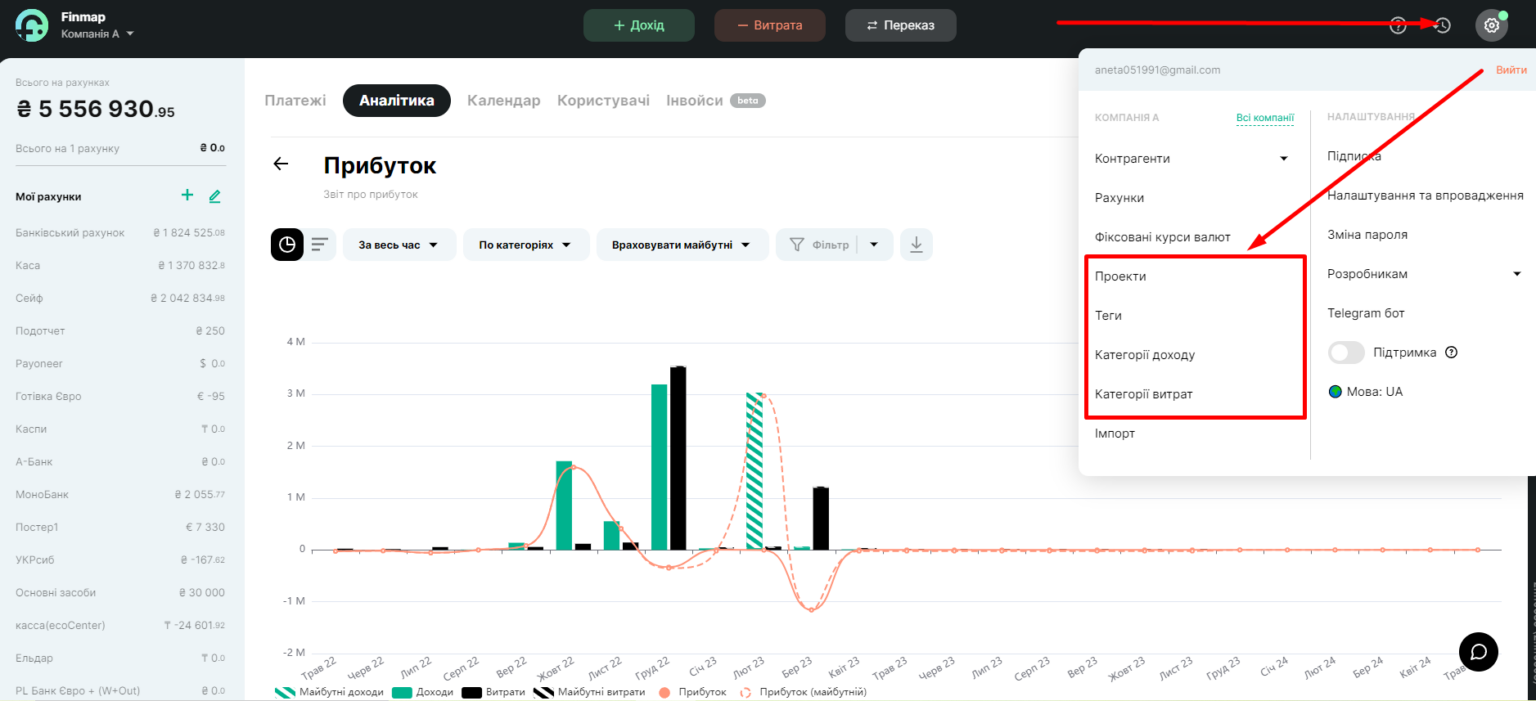The width and height of the screenshot is (1536, 701).
Task: Click the Проекти menu entry
Action: pos(1121,276)
